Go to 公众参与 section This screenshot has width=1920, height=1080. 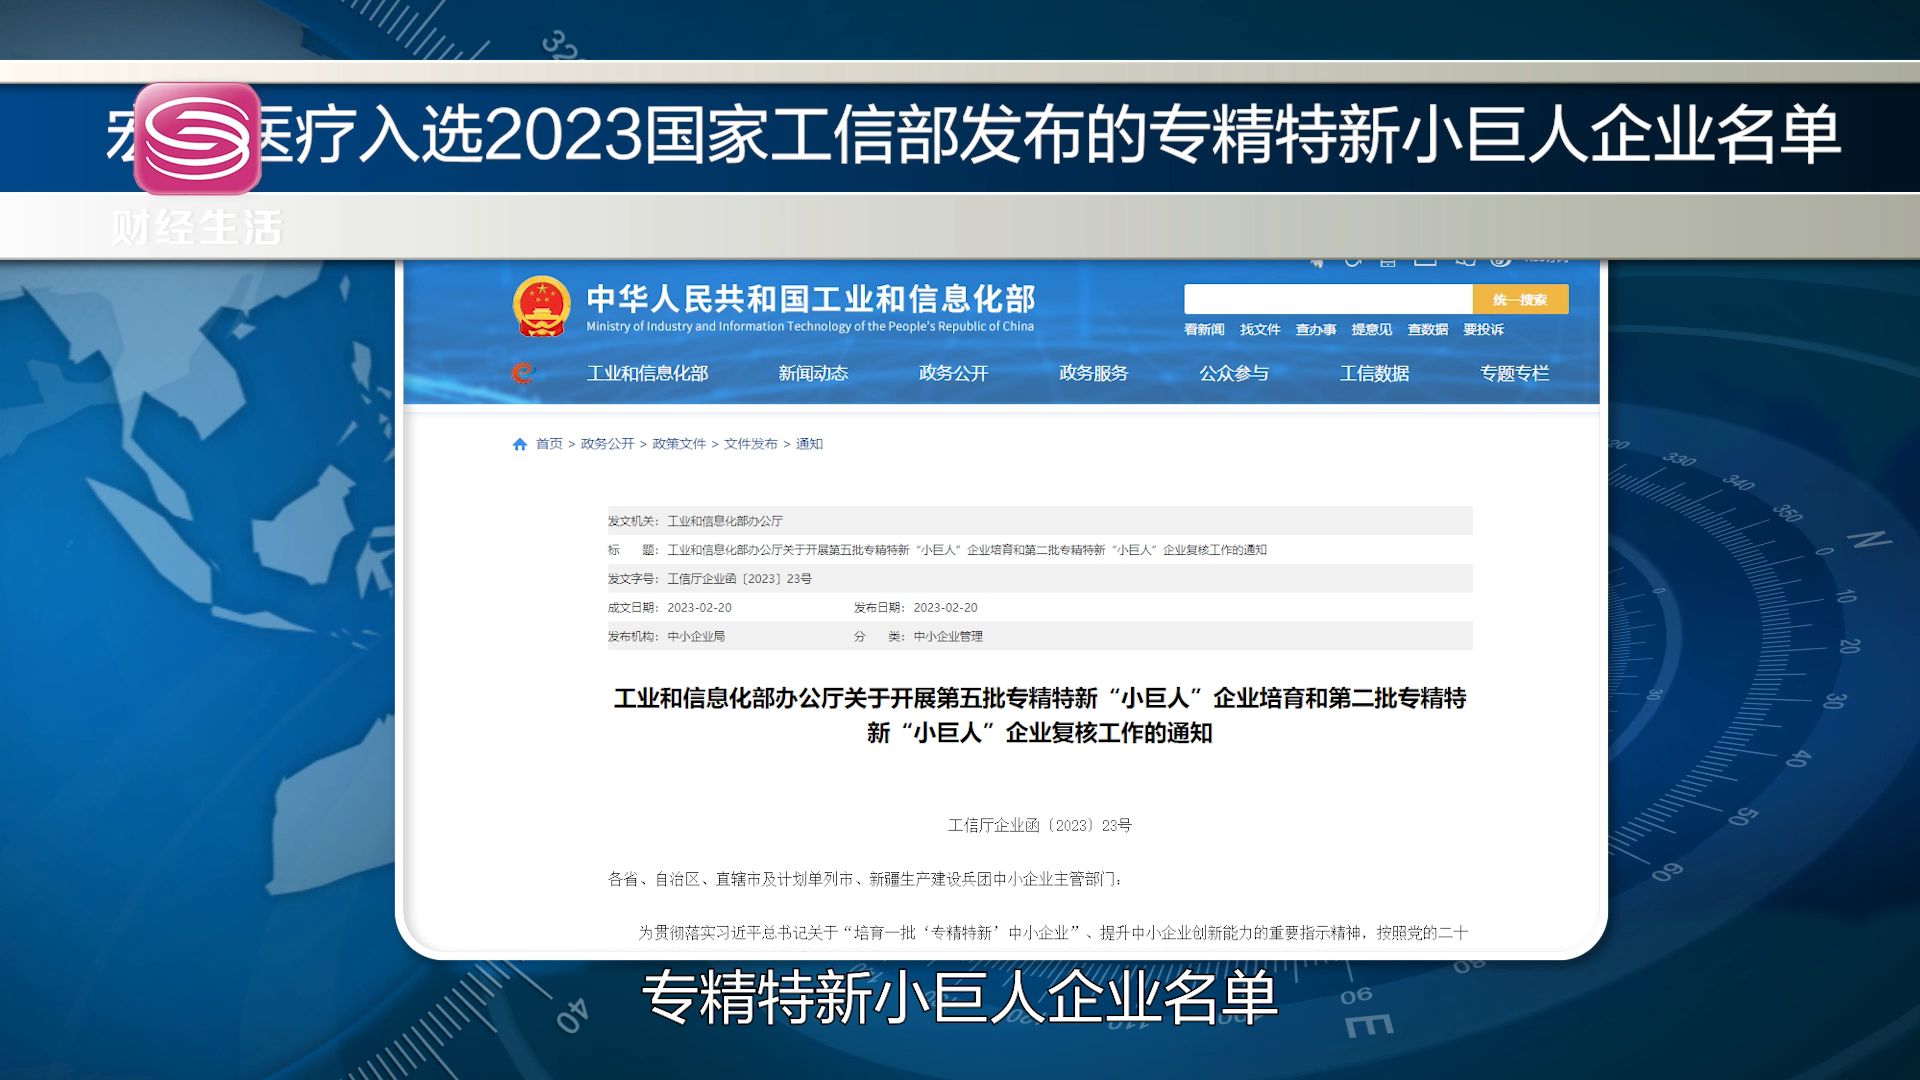(x=1233, y=373)
